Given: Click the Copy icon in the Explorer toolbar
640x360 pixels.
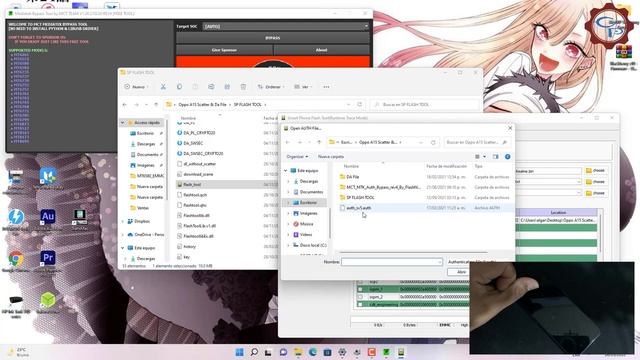Looking at the screenshot, I should [x=179, y=87].
